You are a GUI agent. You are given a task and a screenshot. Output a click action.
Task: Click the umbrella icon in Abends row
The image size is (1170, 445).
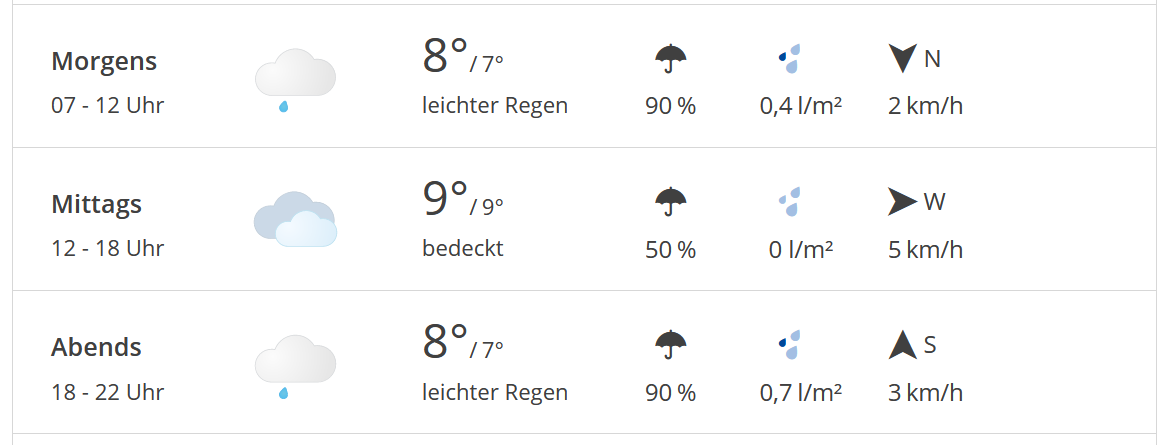[670, 345]
